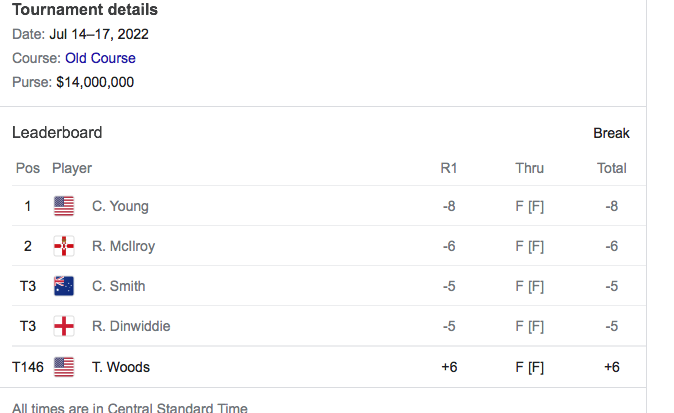Click the Pos column header
674x413 pixels.
click(x=28, y=168)
